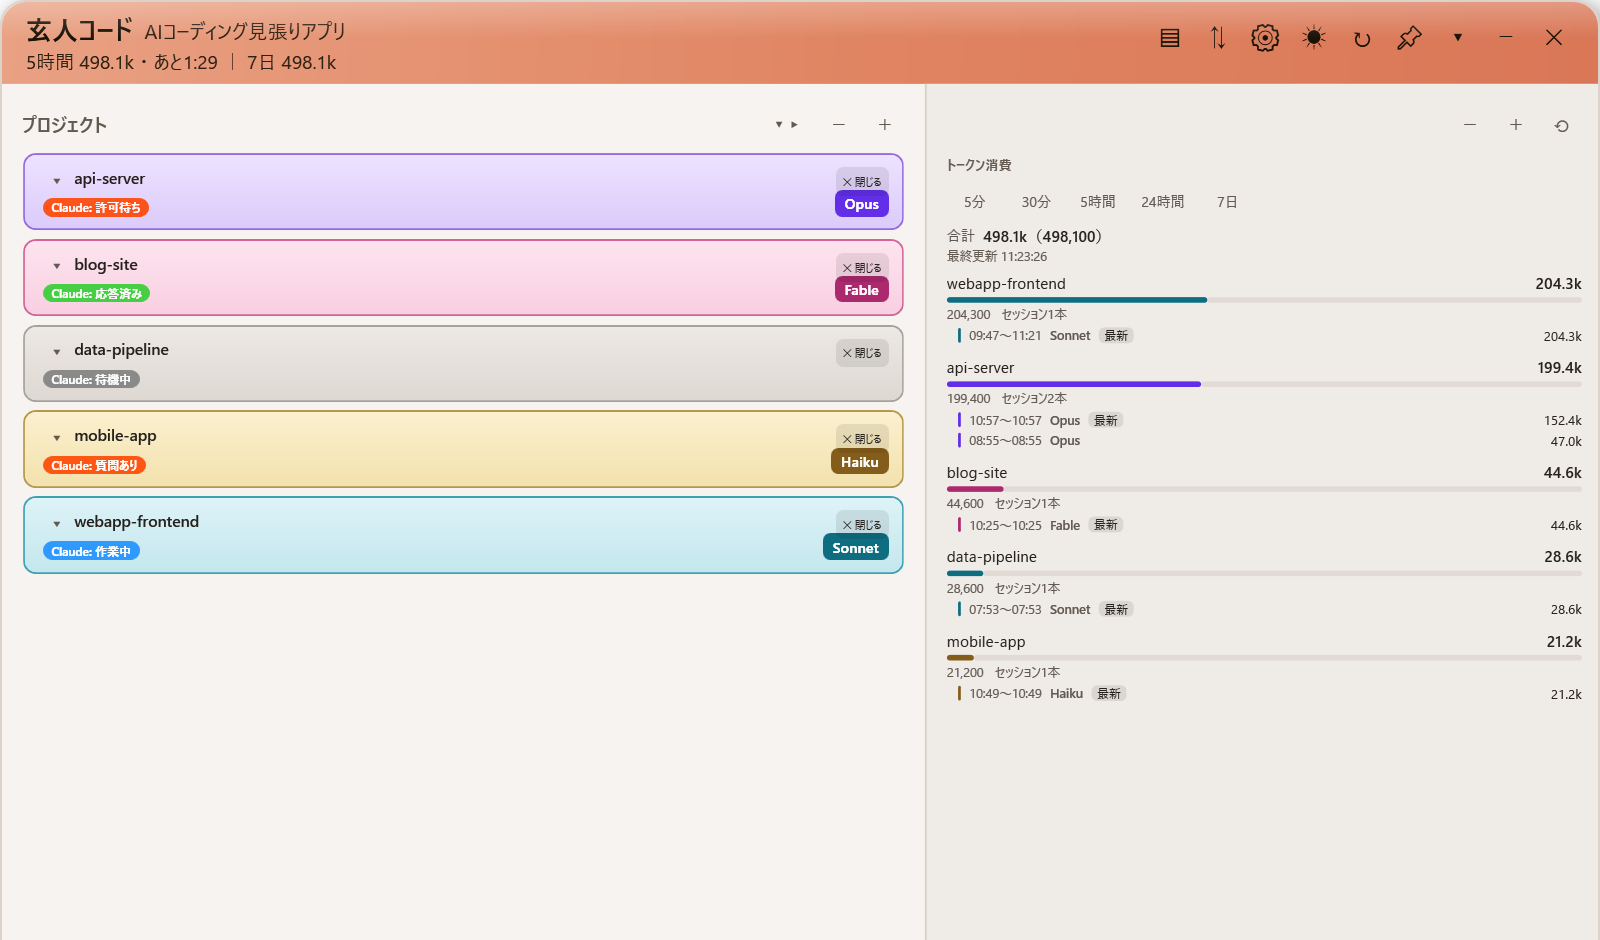Viewport: 1600px width, 940px height.
Task: Collapse the blog-site project card
Action: point(57,266)
